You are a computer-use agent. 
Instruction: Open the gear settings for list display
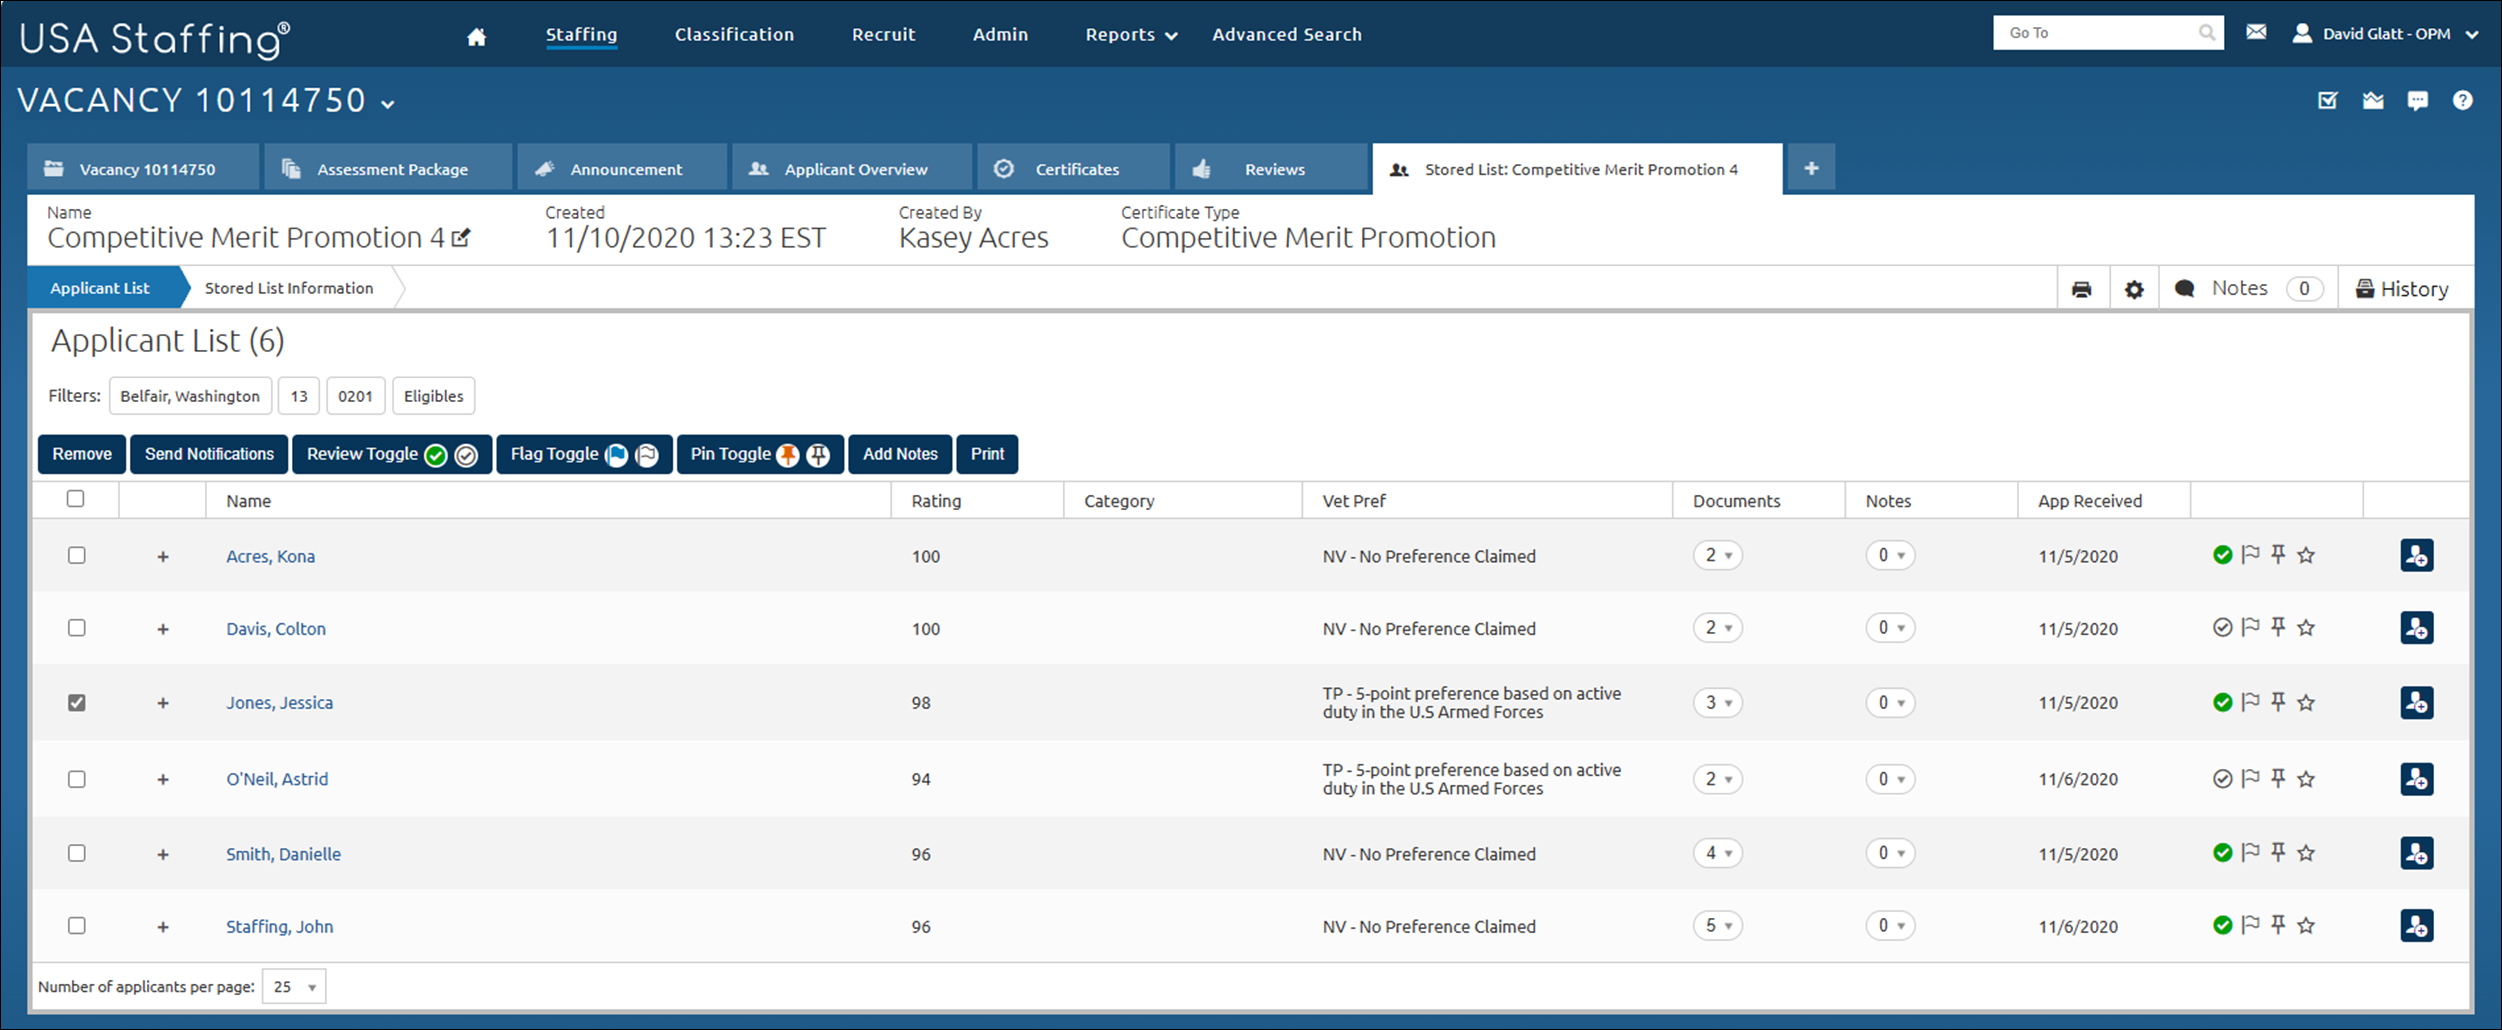pyautogui.click(x=2135, y=288)
